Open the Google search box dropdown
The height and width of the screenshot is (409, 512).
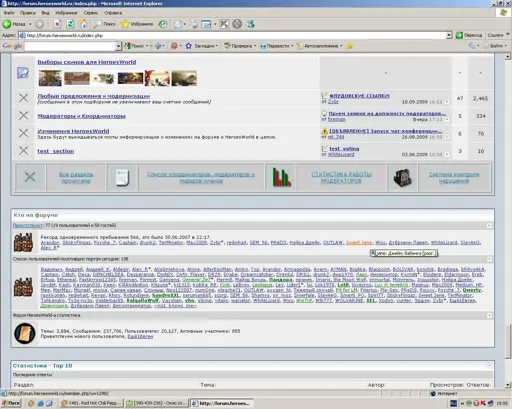[x=118, y=46]
